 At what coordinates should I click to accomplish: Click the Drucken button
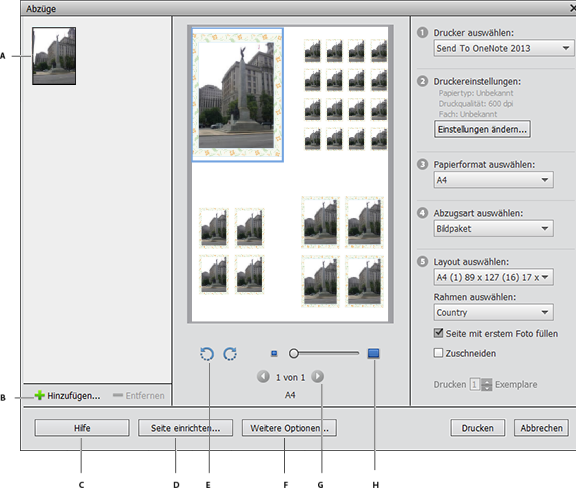click(478, 428)
